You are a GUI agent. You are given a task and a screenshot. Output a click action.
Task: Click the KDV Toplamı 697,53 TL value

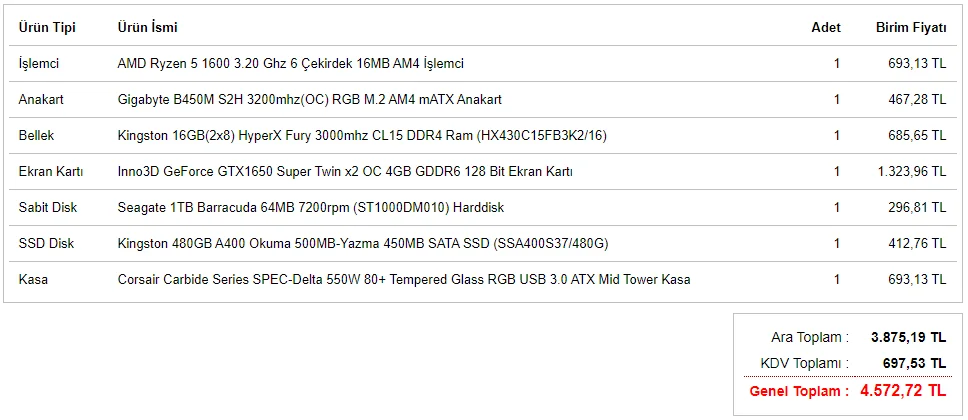(915, 363)
